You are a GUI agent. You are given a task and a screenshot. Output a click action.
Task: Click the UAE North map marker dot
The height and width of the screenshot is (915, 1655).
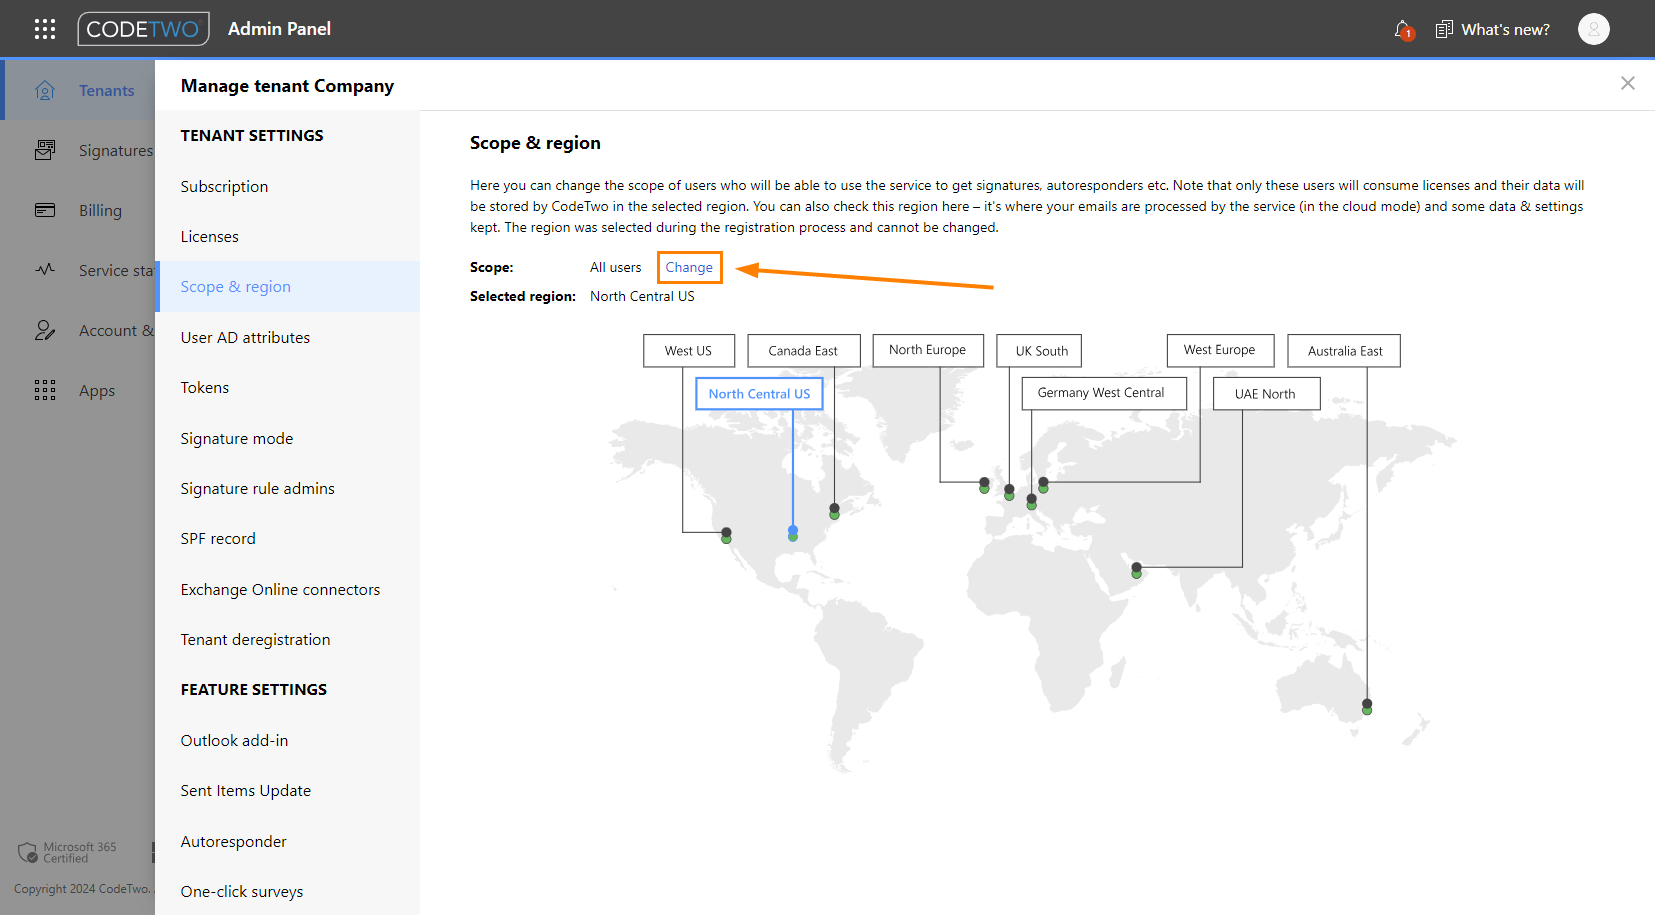(x=1136, y=571)
